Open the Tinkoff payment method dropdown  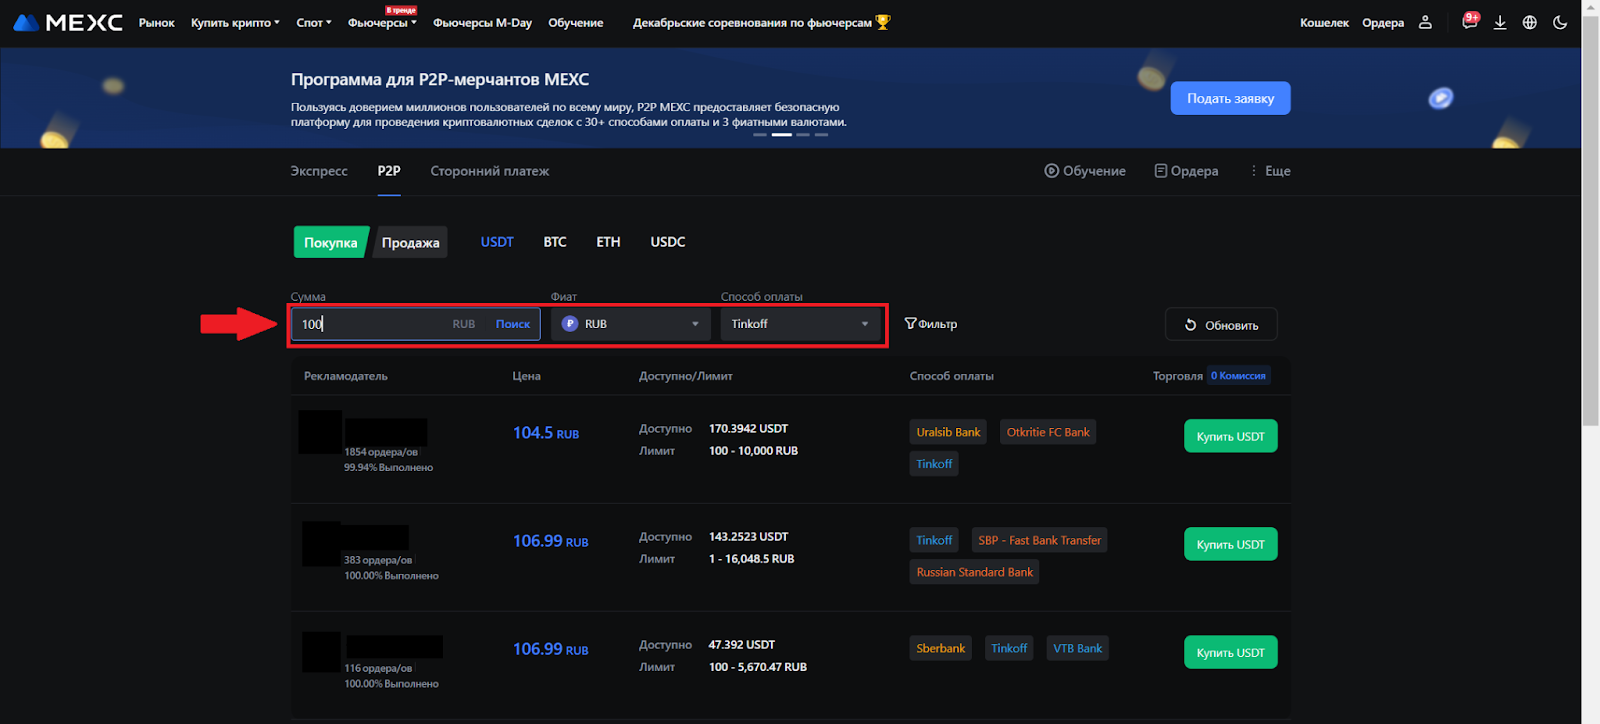tap(801, 324)
